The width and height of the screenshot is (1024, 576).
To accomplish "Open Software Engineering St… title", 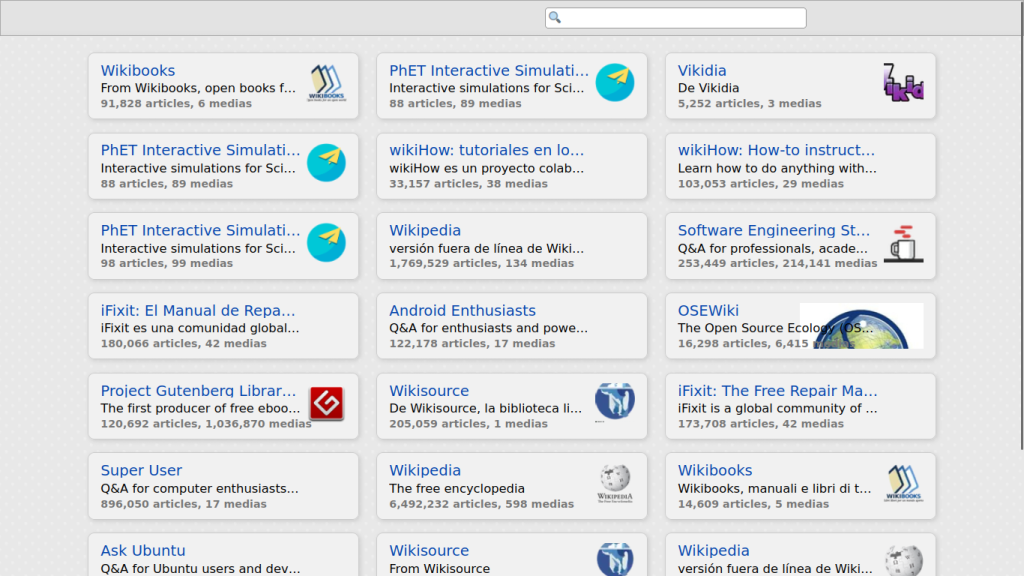I will click(774, 231).
